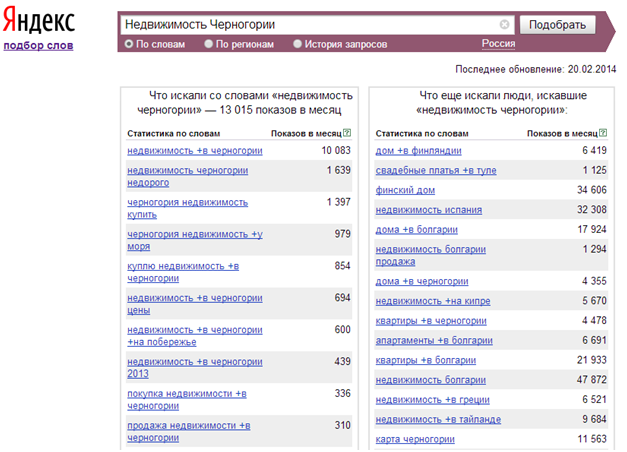Click the value 1 397
The width and height of the screenshot is (627, 452).
pos(338,202)
